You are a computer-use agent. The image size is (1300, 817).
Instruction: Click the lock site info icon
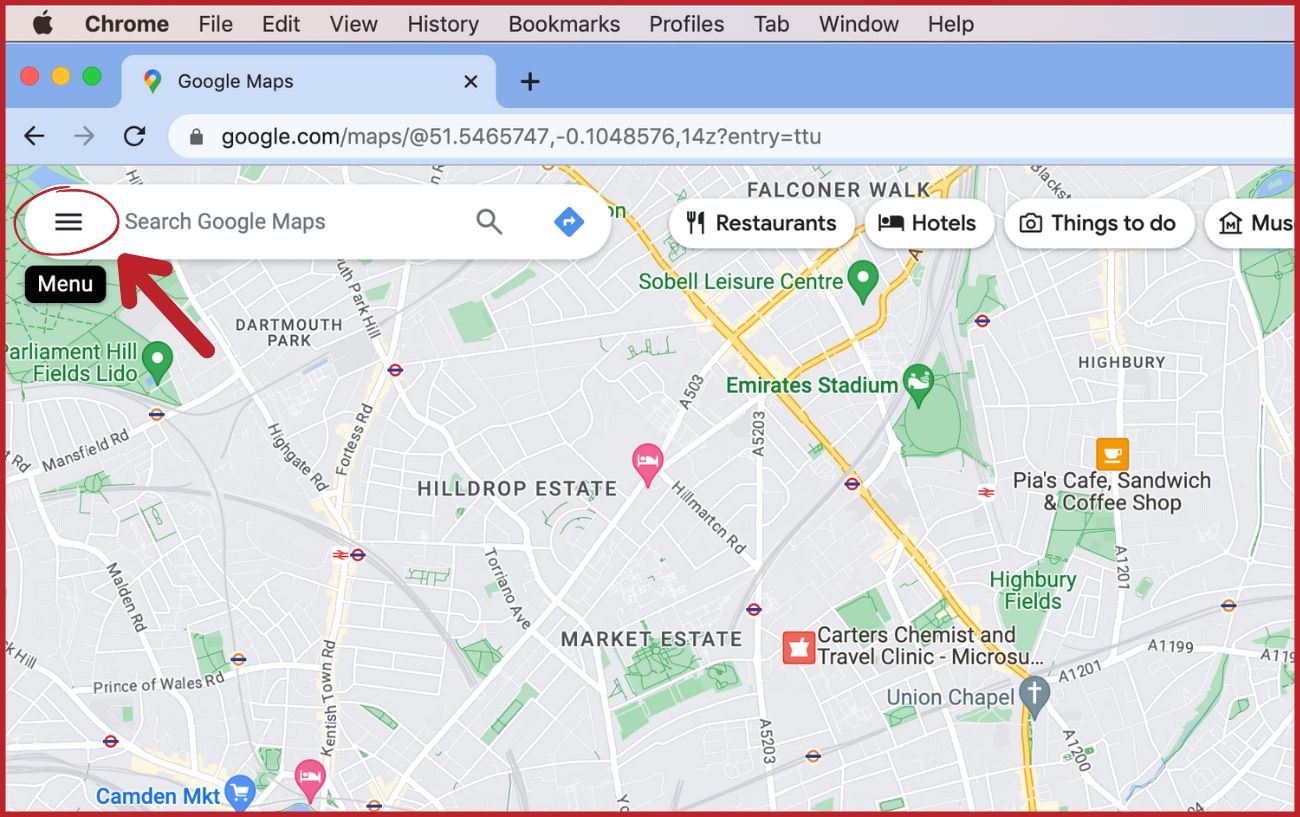click(196, 136)
